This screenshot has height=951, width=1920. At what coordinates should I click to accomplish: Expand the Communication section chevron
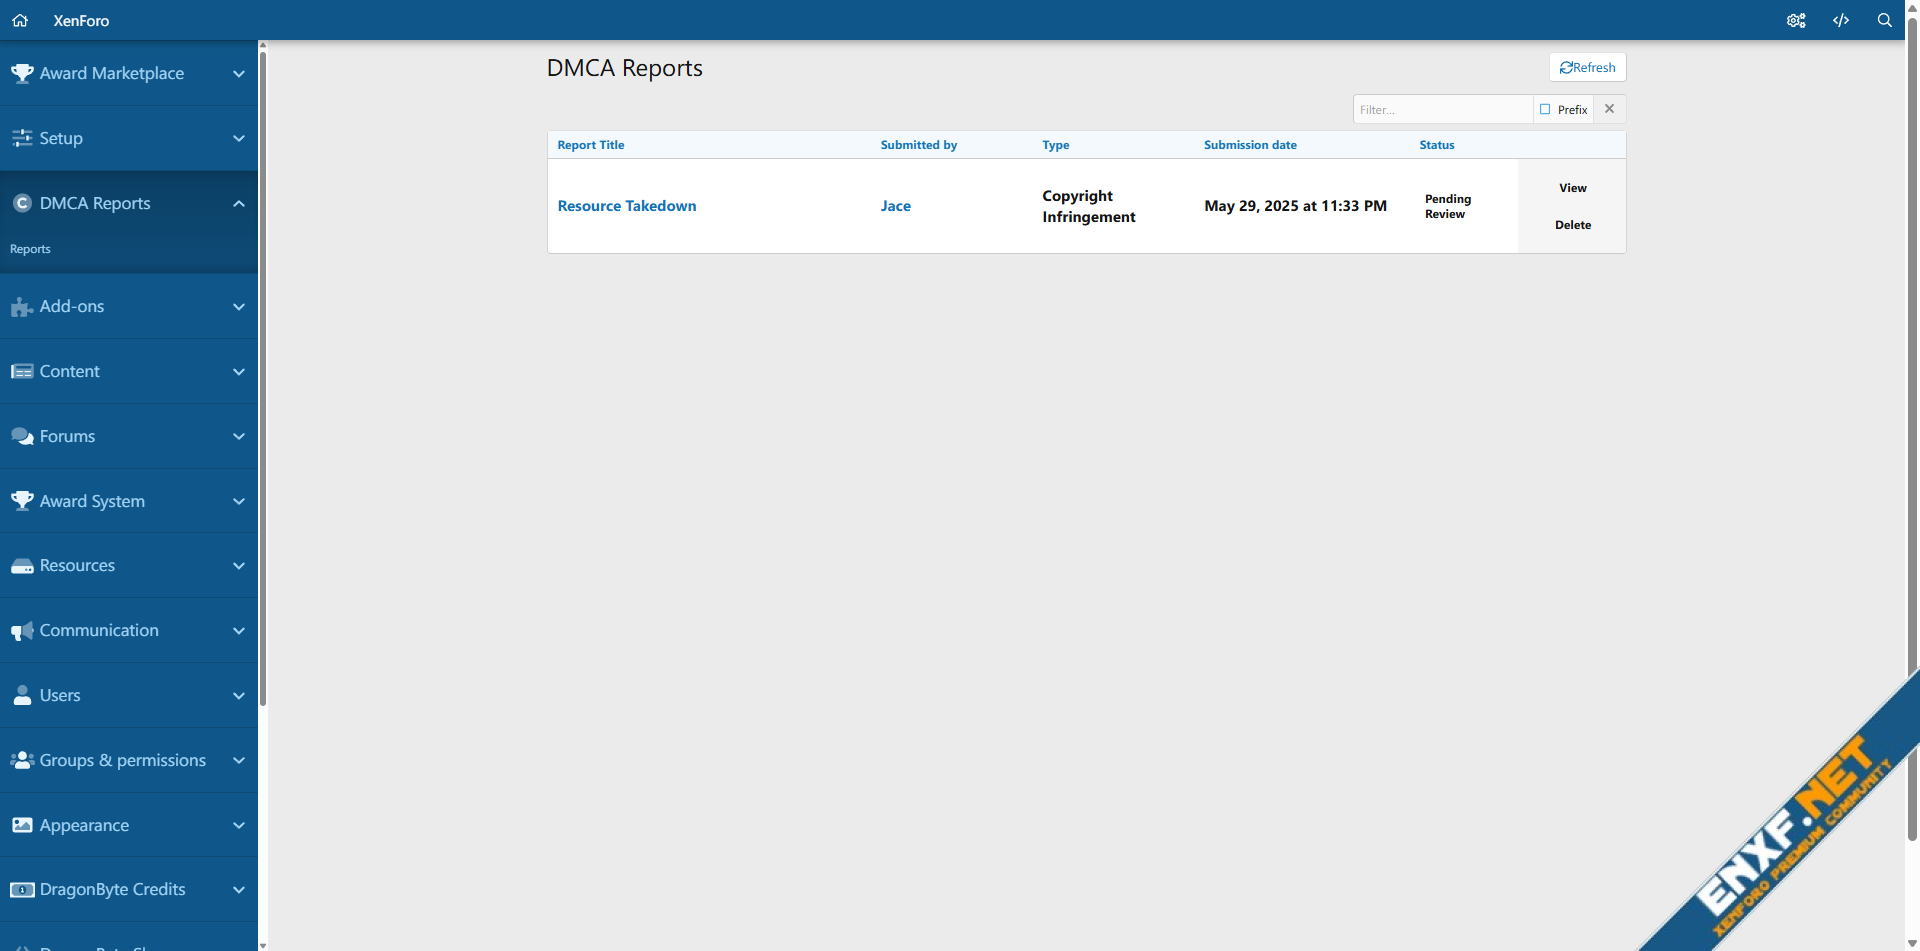click(239, 631)
